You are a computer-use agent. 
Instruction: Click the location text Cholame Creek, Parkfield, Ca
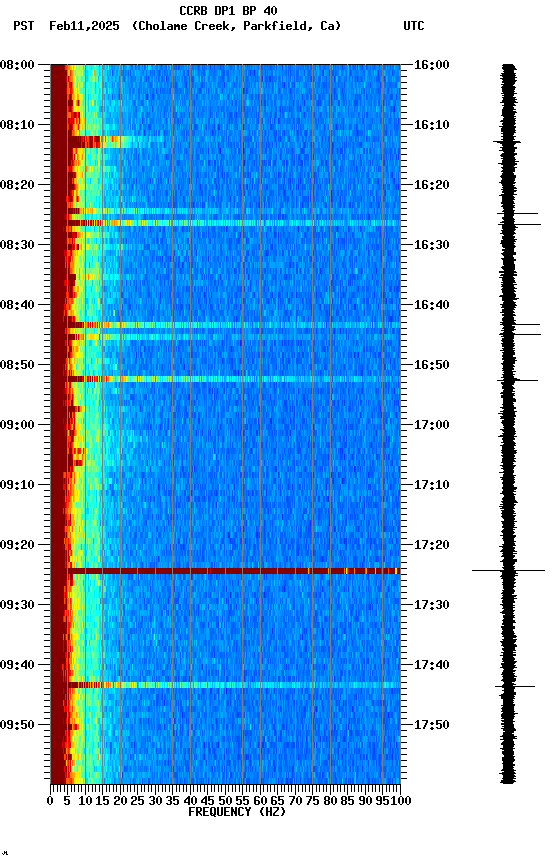coord(236,26)
